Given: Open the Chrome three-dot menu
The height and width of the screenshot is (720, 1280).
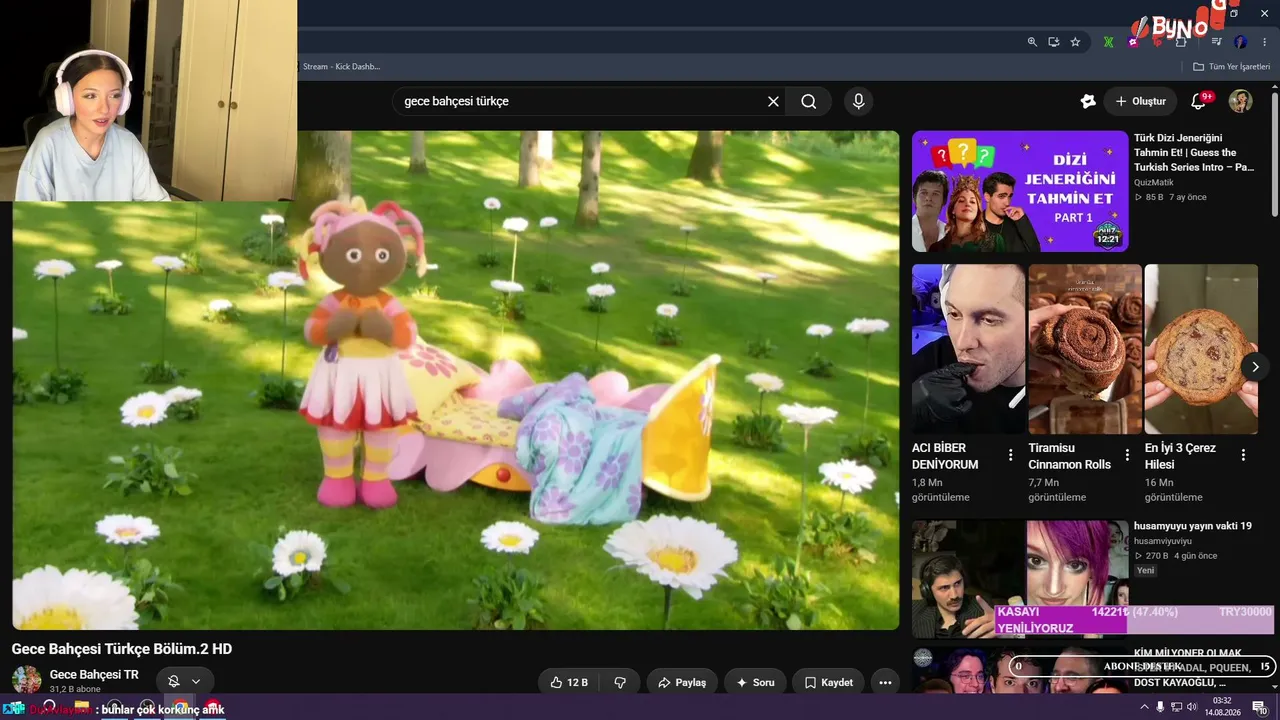Looking at the screenshot, I should point(1264,42).
